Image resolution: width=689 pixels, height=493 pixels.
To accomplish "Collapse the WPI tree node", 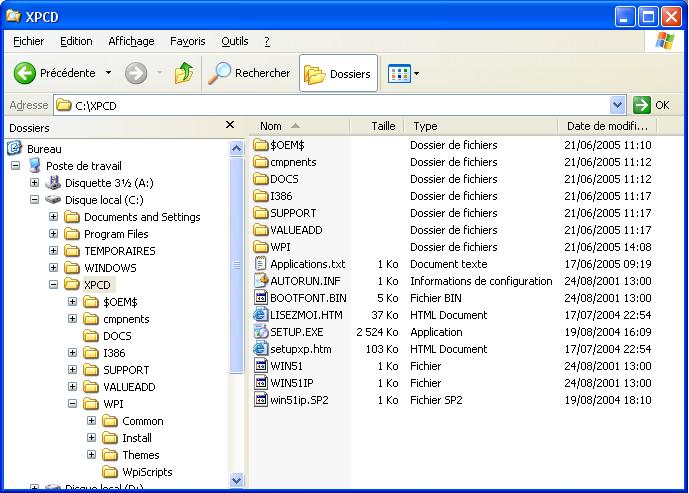I will [x=73, y=403].
